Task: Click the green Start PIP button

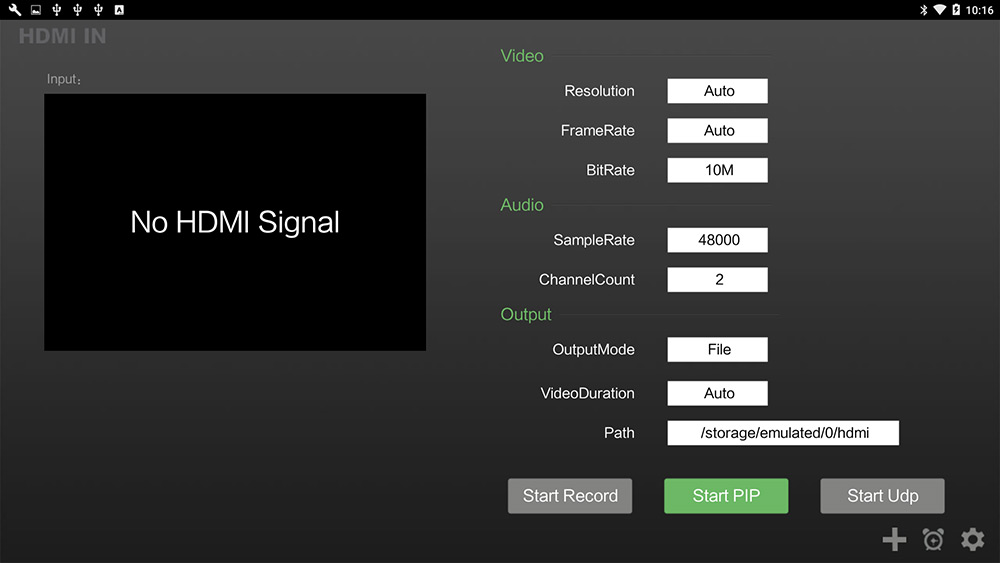Action: pyautogui.click(x=726, y=496)
